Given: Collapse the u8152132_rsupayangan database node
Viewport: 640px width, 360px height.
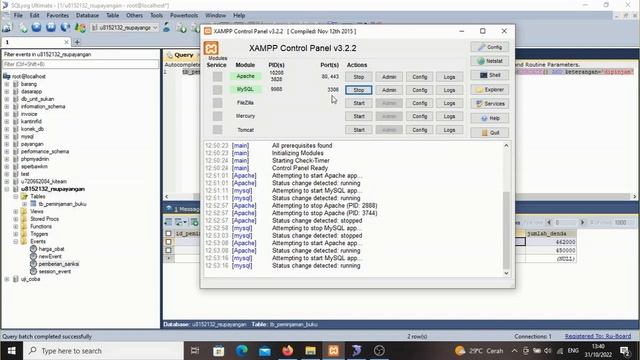Looking at the screenshot, I should pyautogui.click(x=7, y=189).
